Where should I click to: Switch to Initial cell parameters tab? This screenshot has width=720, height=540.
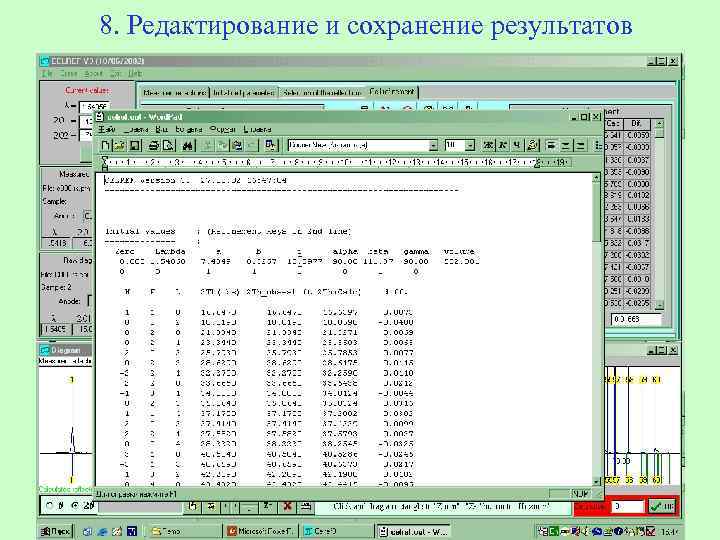tap(244, 93)
